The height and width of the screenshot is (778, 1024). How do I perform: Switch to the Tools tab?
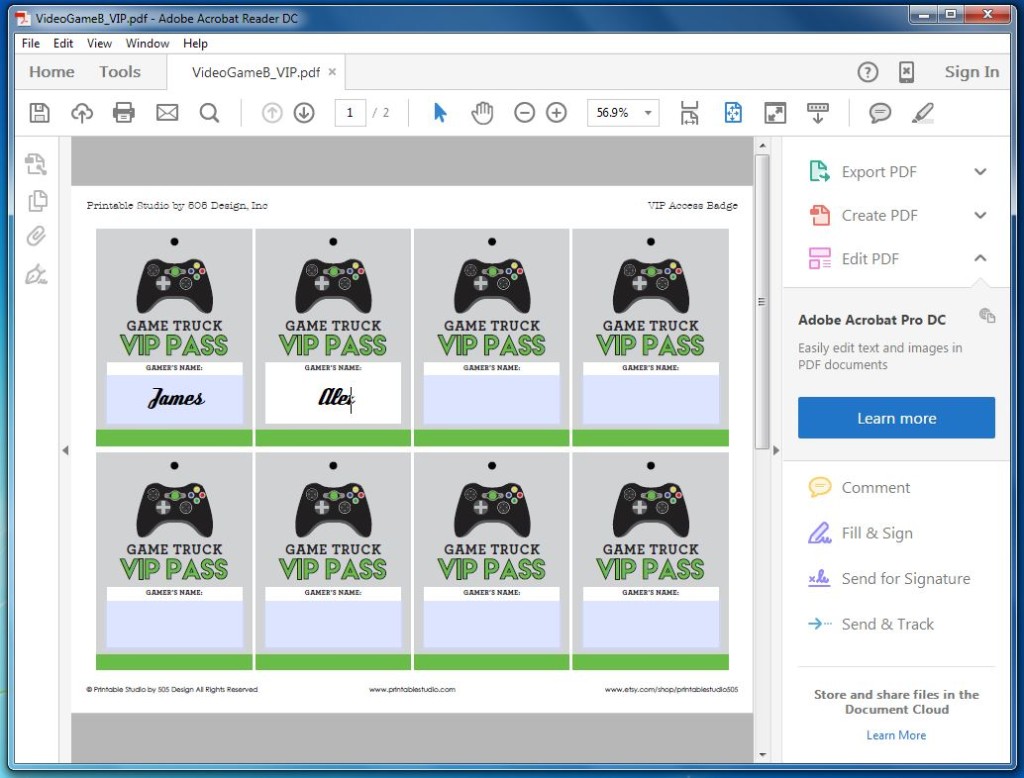click(x=119, y=71)
